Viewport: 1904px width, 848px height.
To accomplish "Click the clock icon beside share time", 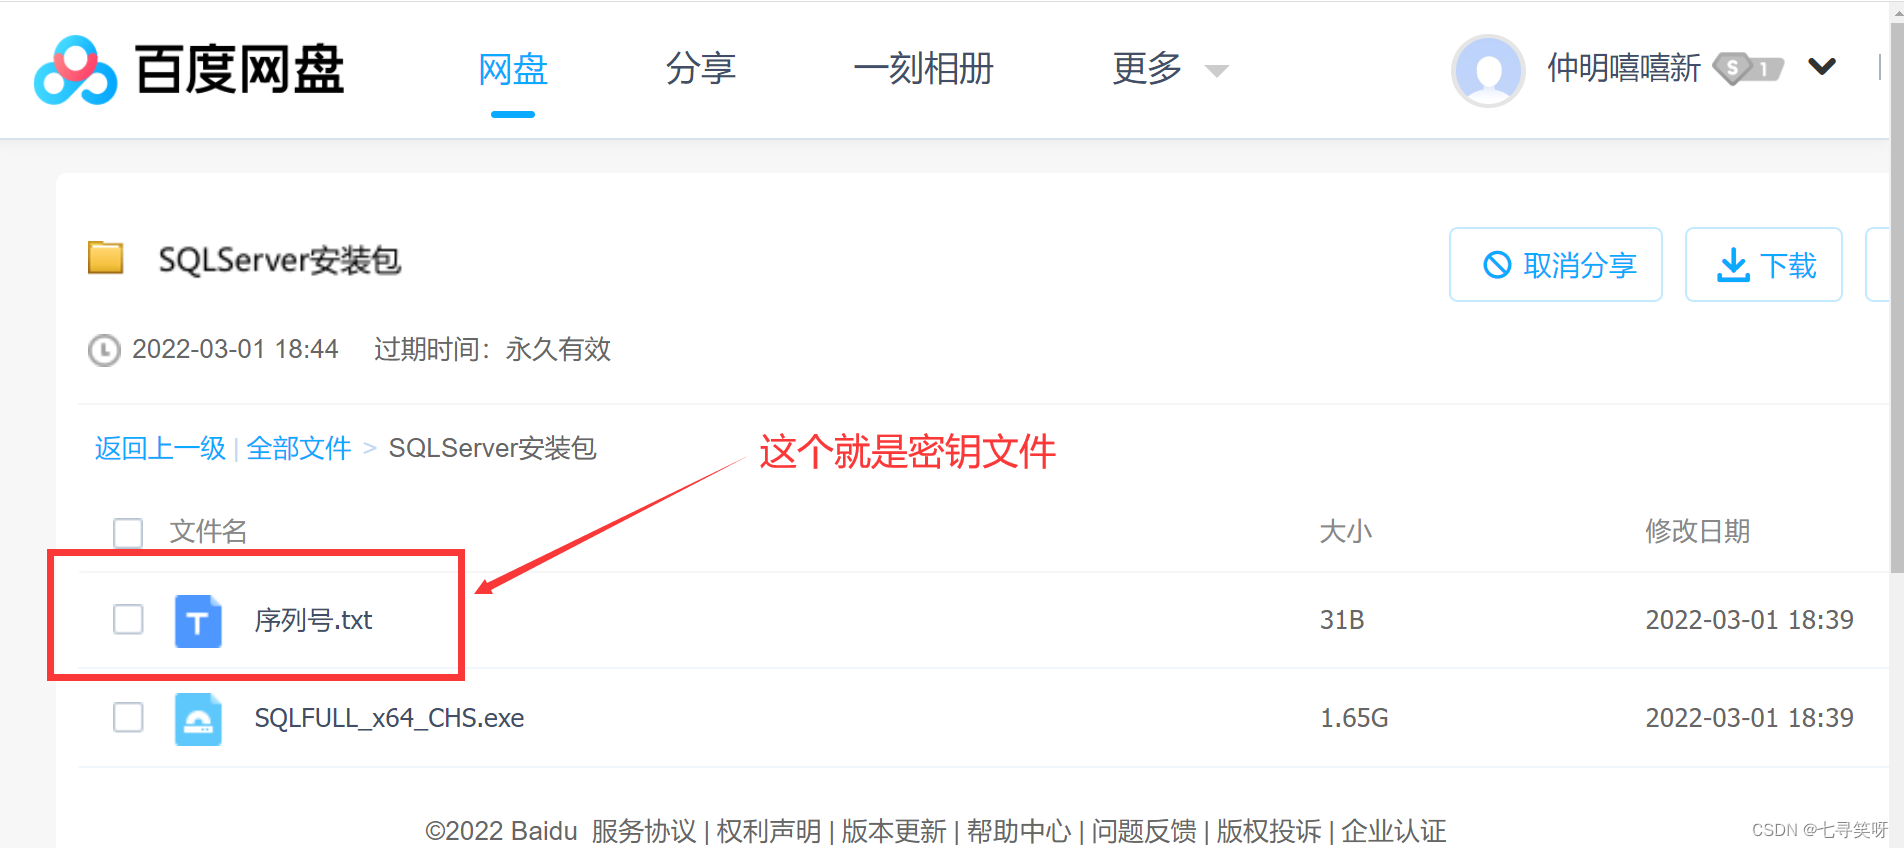I will point(104,350).
